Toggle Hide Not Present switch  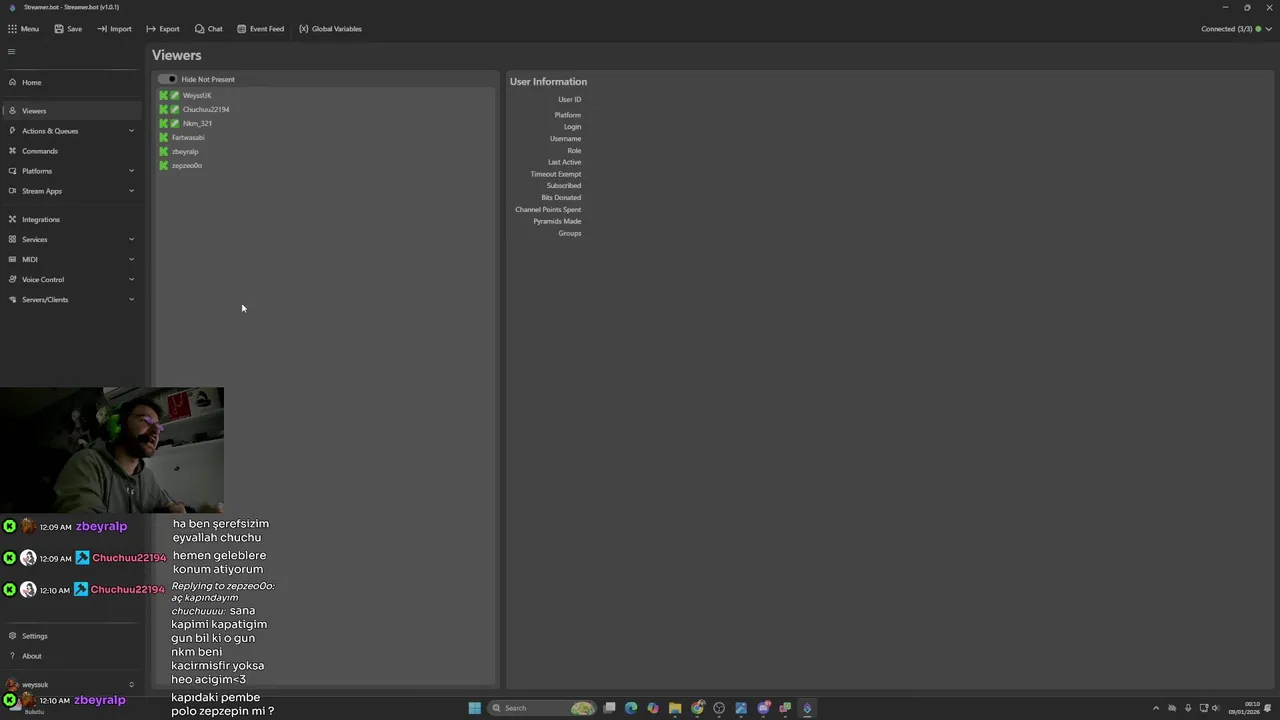(x=168, y=79)
